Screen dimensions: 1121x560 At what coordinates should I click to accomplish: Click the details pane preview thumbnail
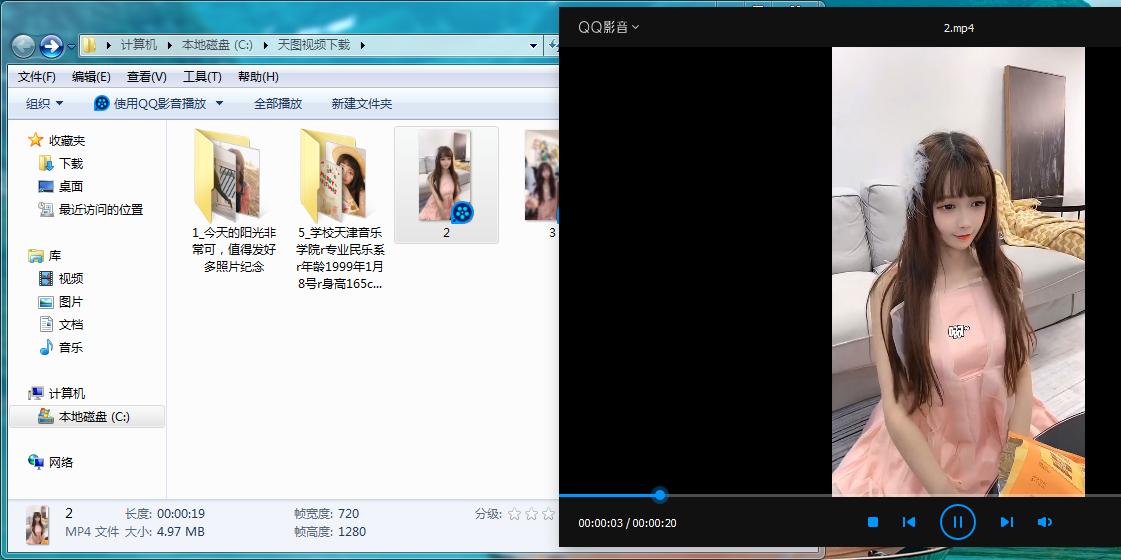(37, 525)
